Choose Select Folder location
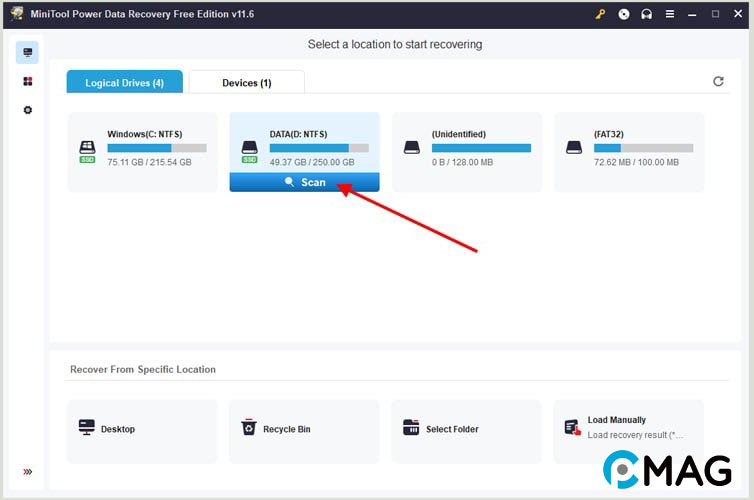 pyautogui.click(x=467, y=431)
